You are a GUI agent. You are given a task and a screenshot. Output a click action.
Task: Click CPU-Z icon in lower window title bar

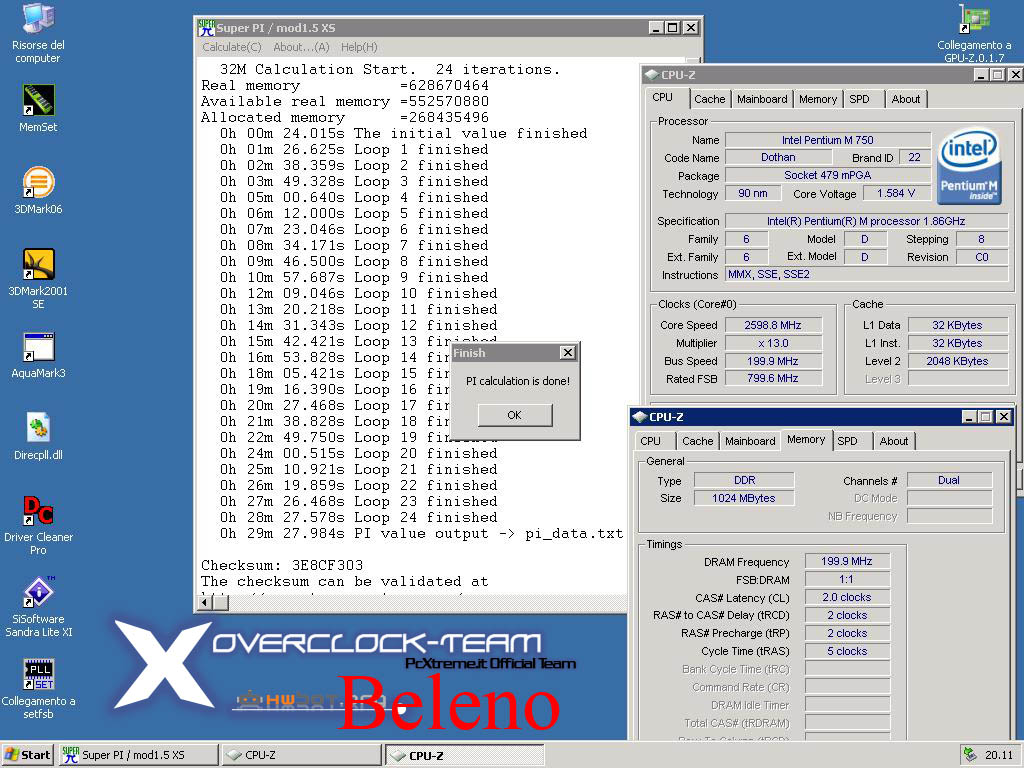tap(639, 417)
